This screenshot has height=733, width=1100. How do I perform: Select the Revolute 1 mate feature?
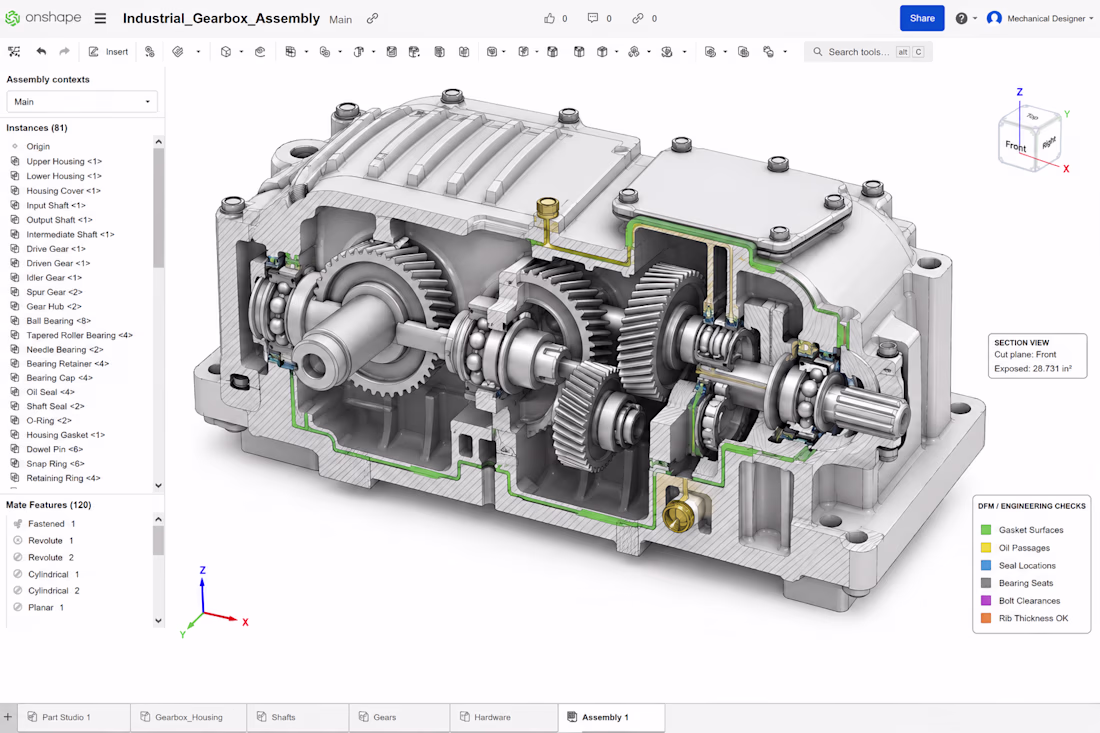[51, 540]
